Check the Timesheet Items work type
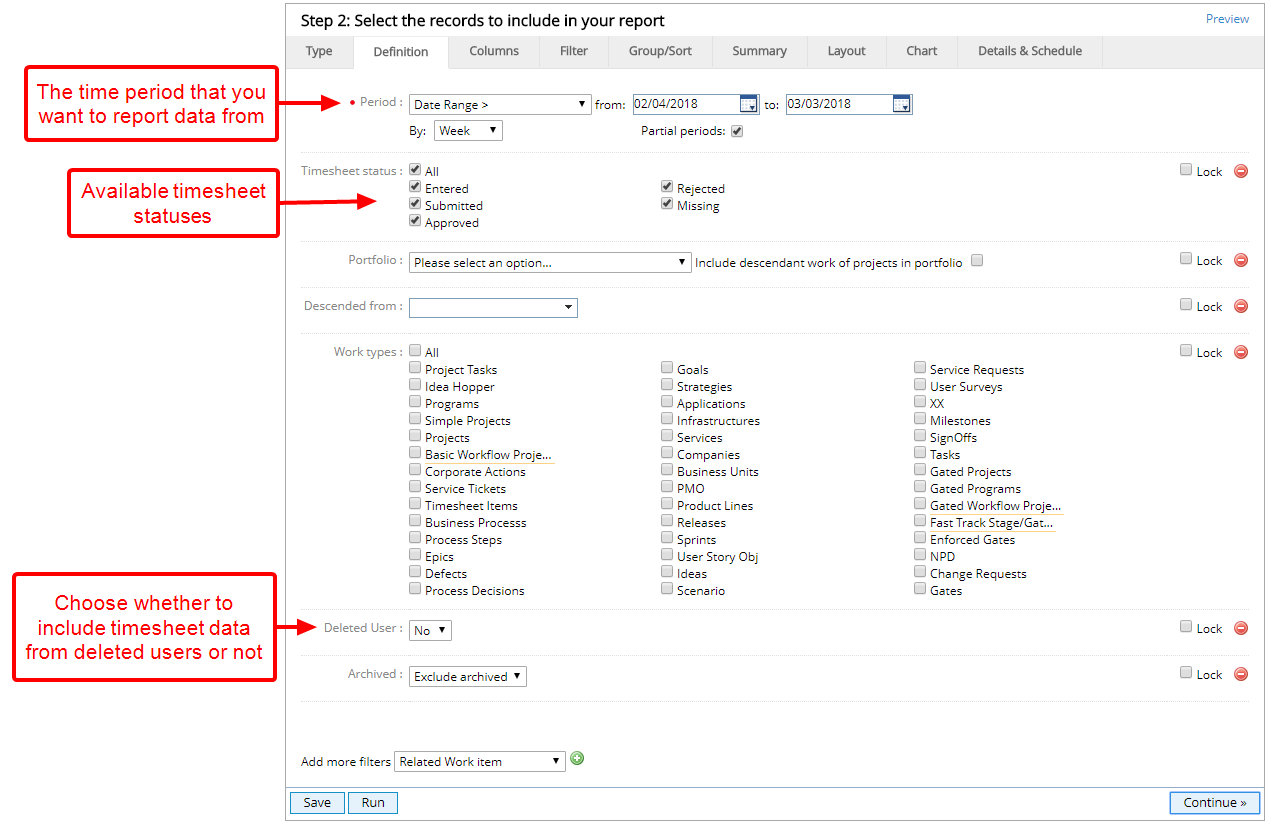The image size is (1273, 824). point(415,504)
